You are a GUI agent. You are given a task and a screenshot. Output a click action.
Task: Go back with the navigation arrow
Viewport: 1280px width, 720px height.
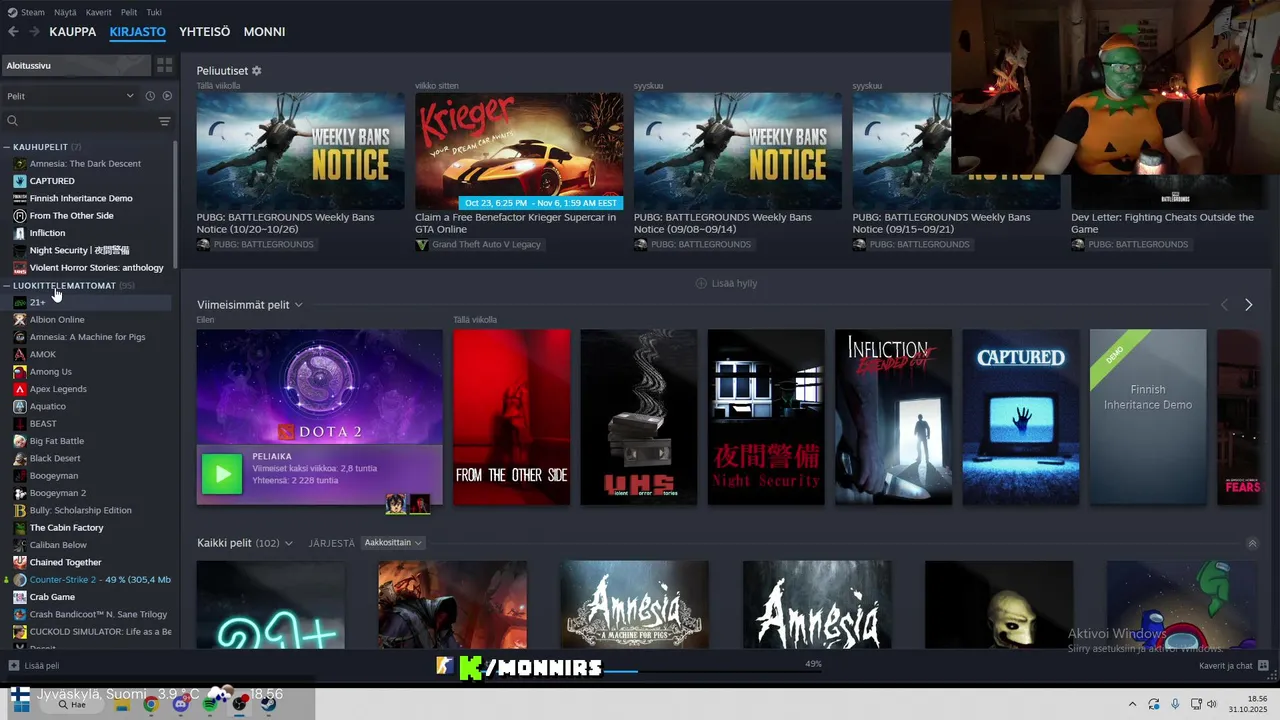click(x=13, y=32)
